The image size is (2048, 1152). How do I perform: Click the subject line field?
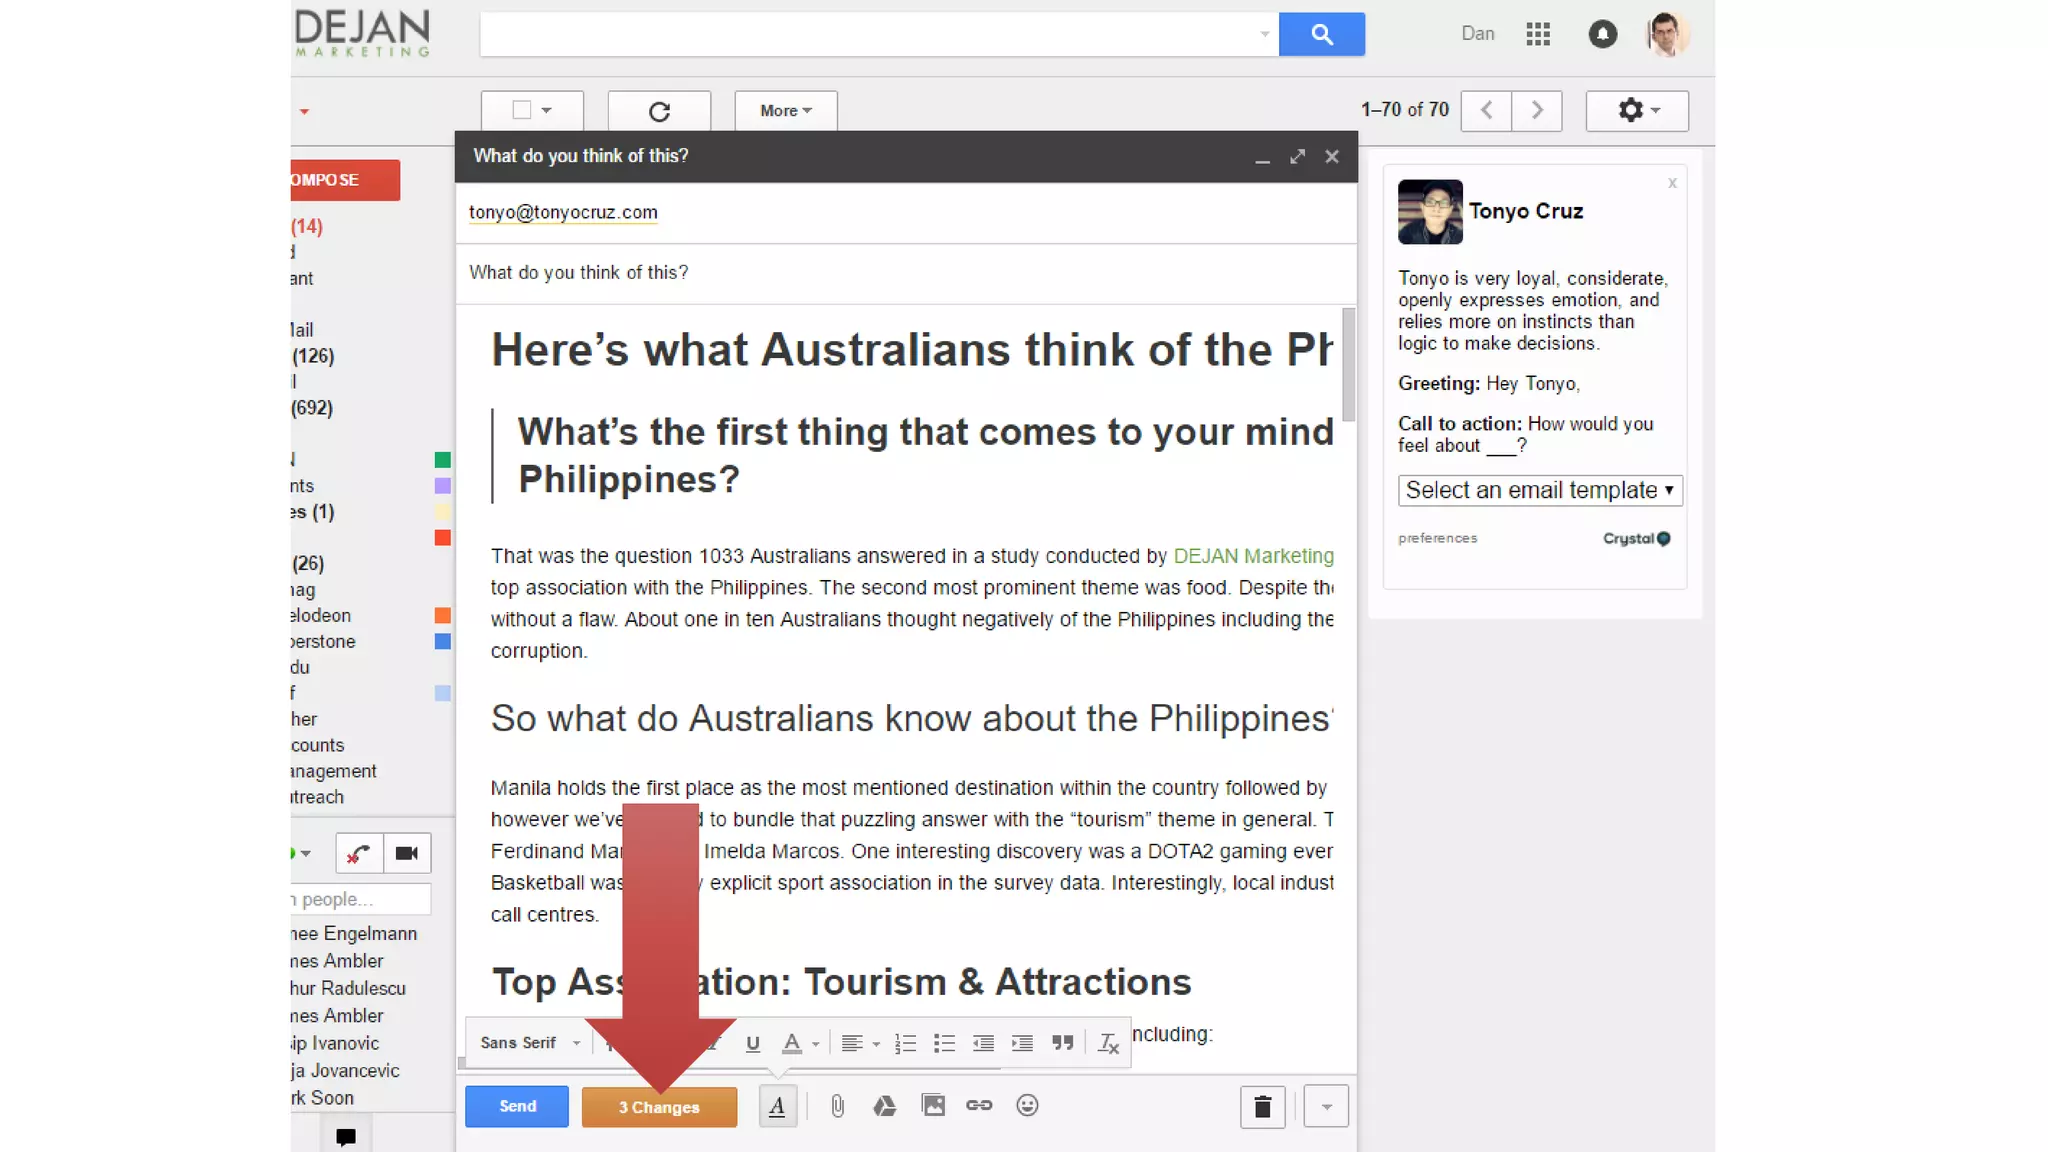pyautogui.click(x=906, y=273)
